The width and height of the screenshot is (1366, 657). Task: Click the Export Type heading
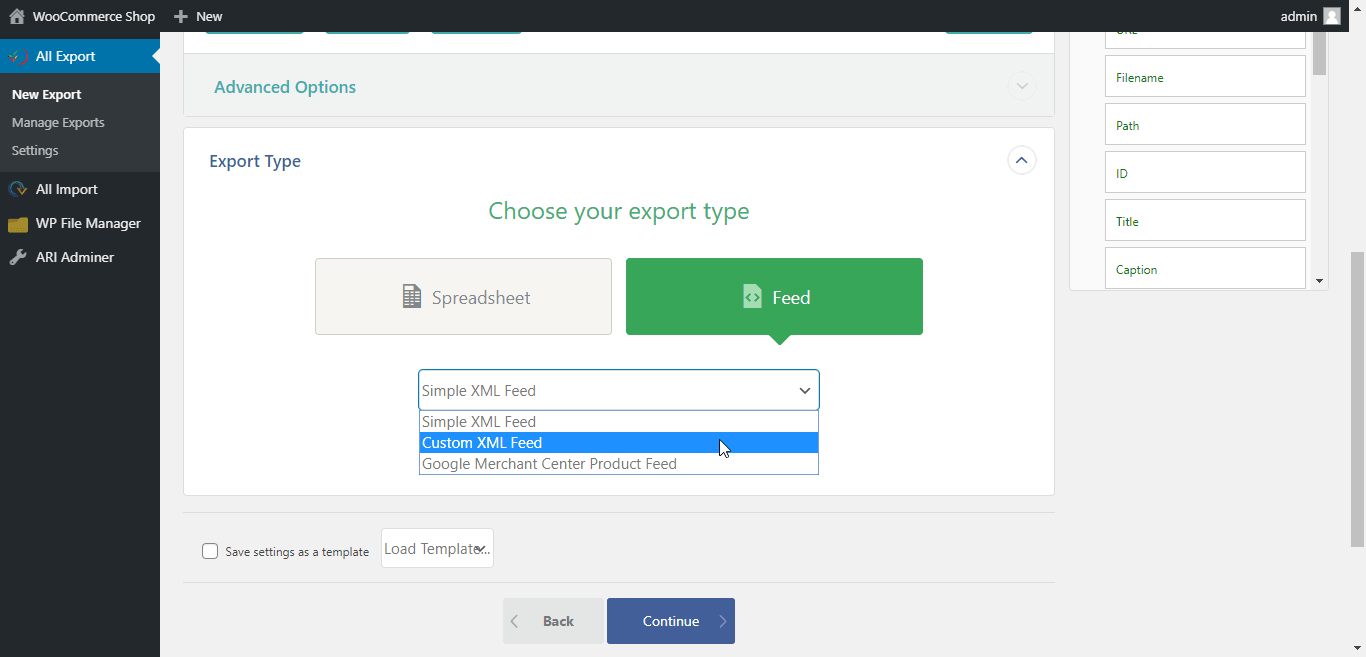pyautogui.click(x=255, y=161)
